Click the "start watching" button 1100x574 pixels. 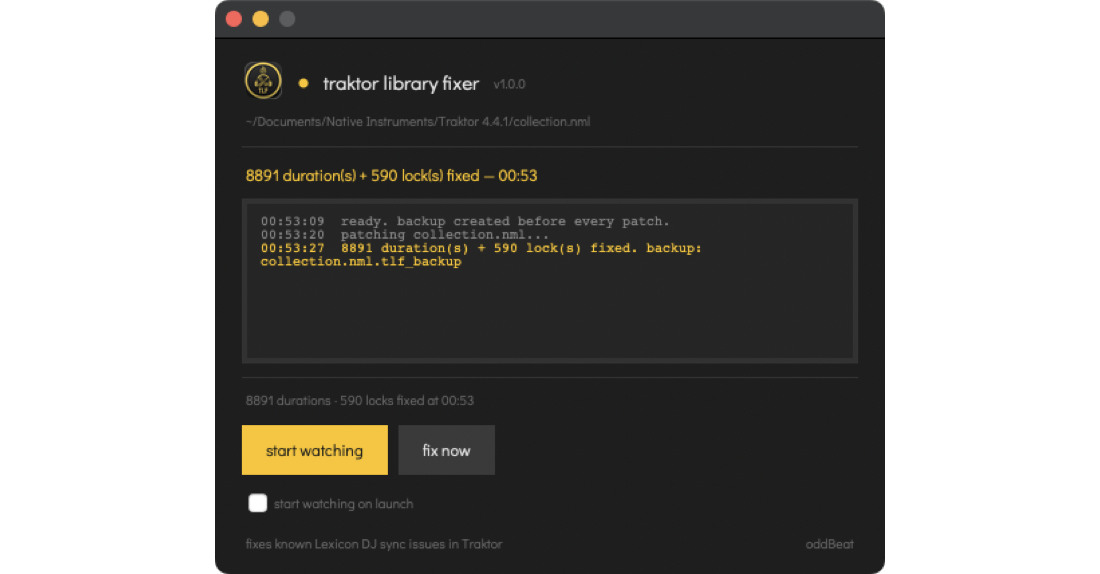tap(314, 450)
